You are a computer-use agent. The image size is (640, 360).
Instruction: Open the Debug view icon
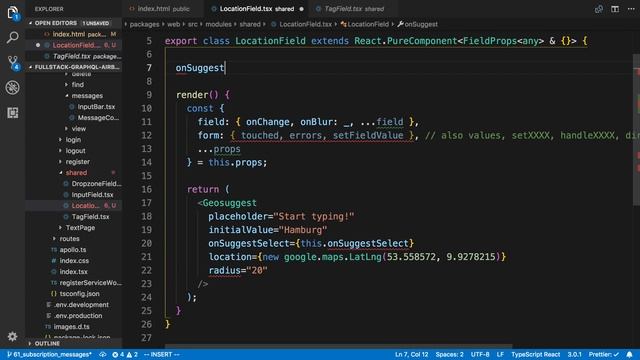coord(13,87)
